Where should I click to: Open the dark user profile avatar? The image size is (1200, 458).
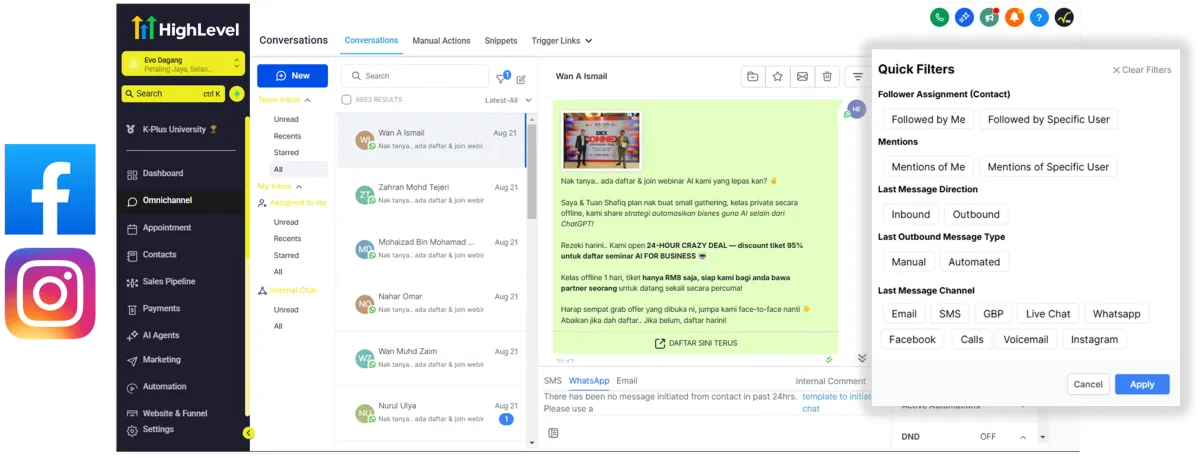[1065, 17]
